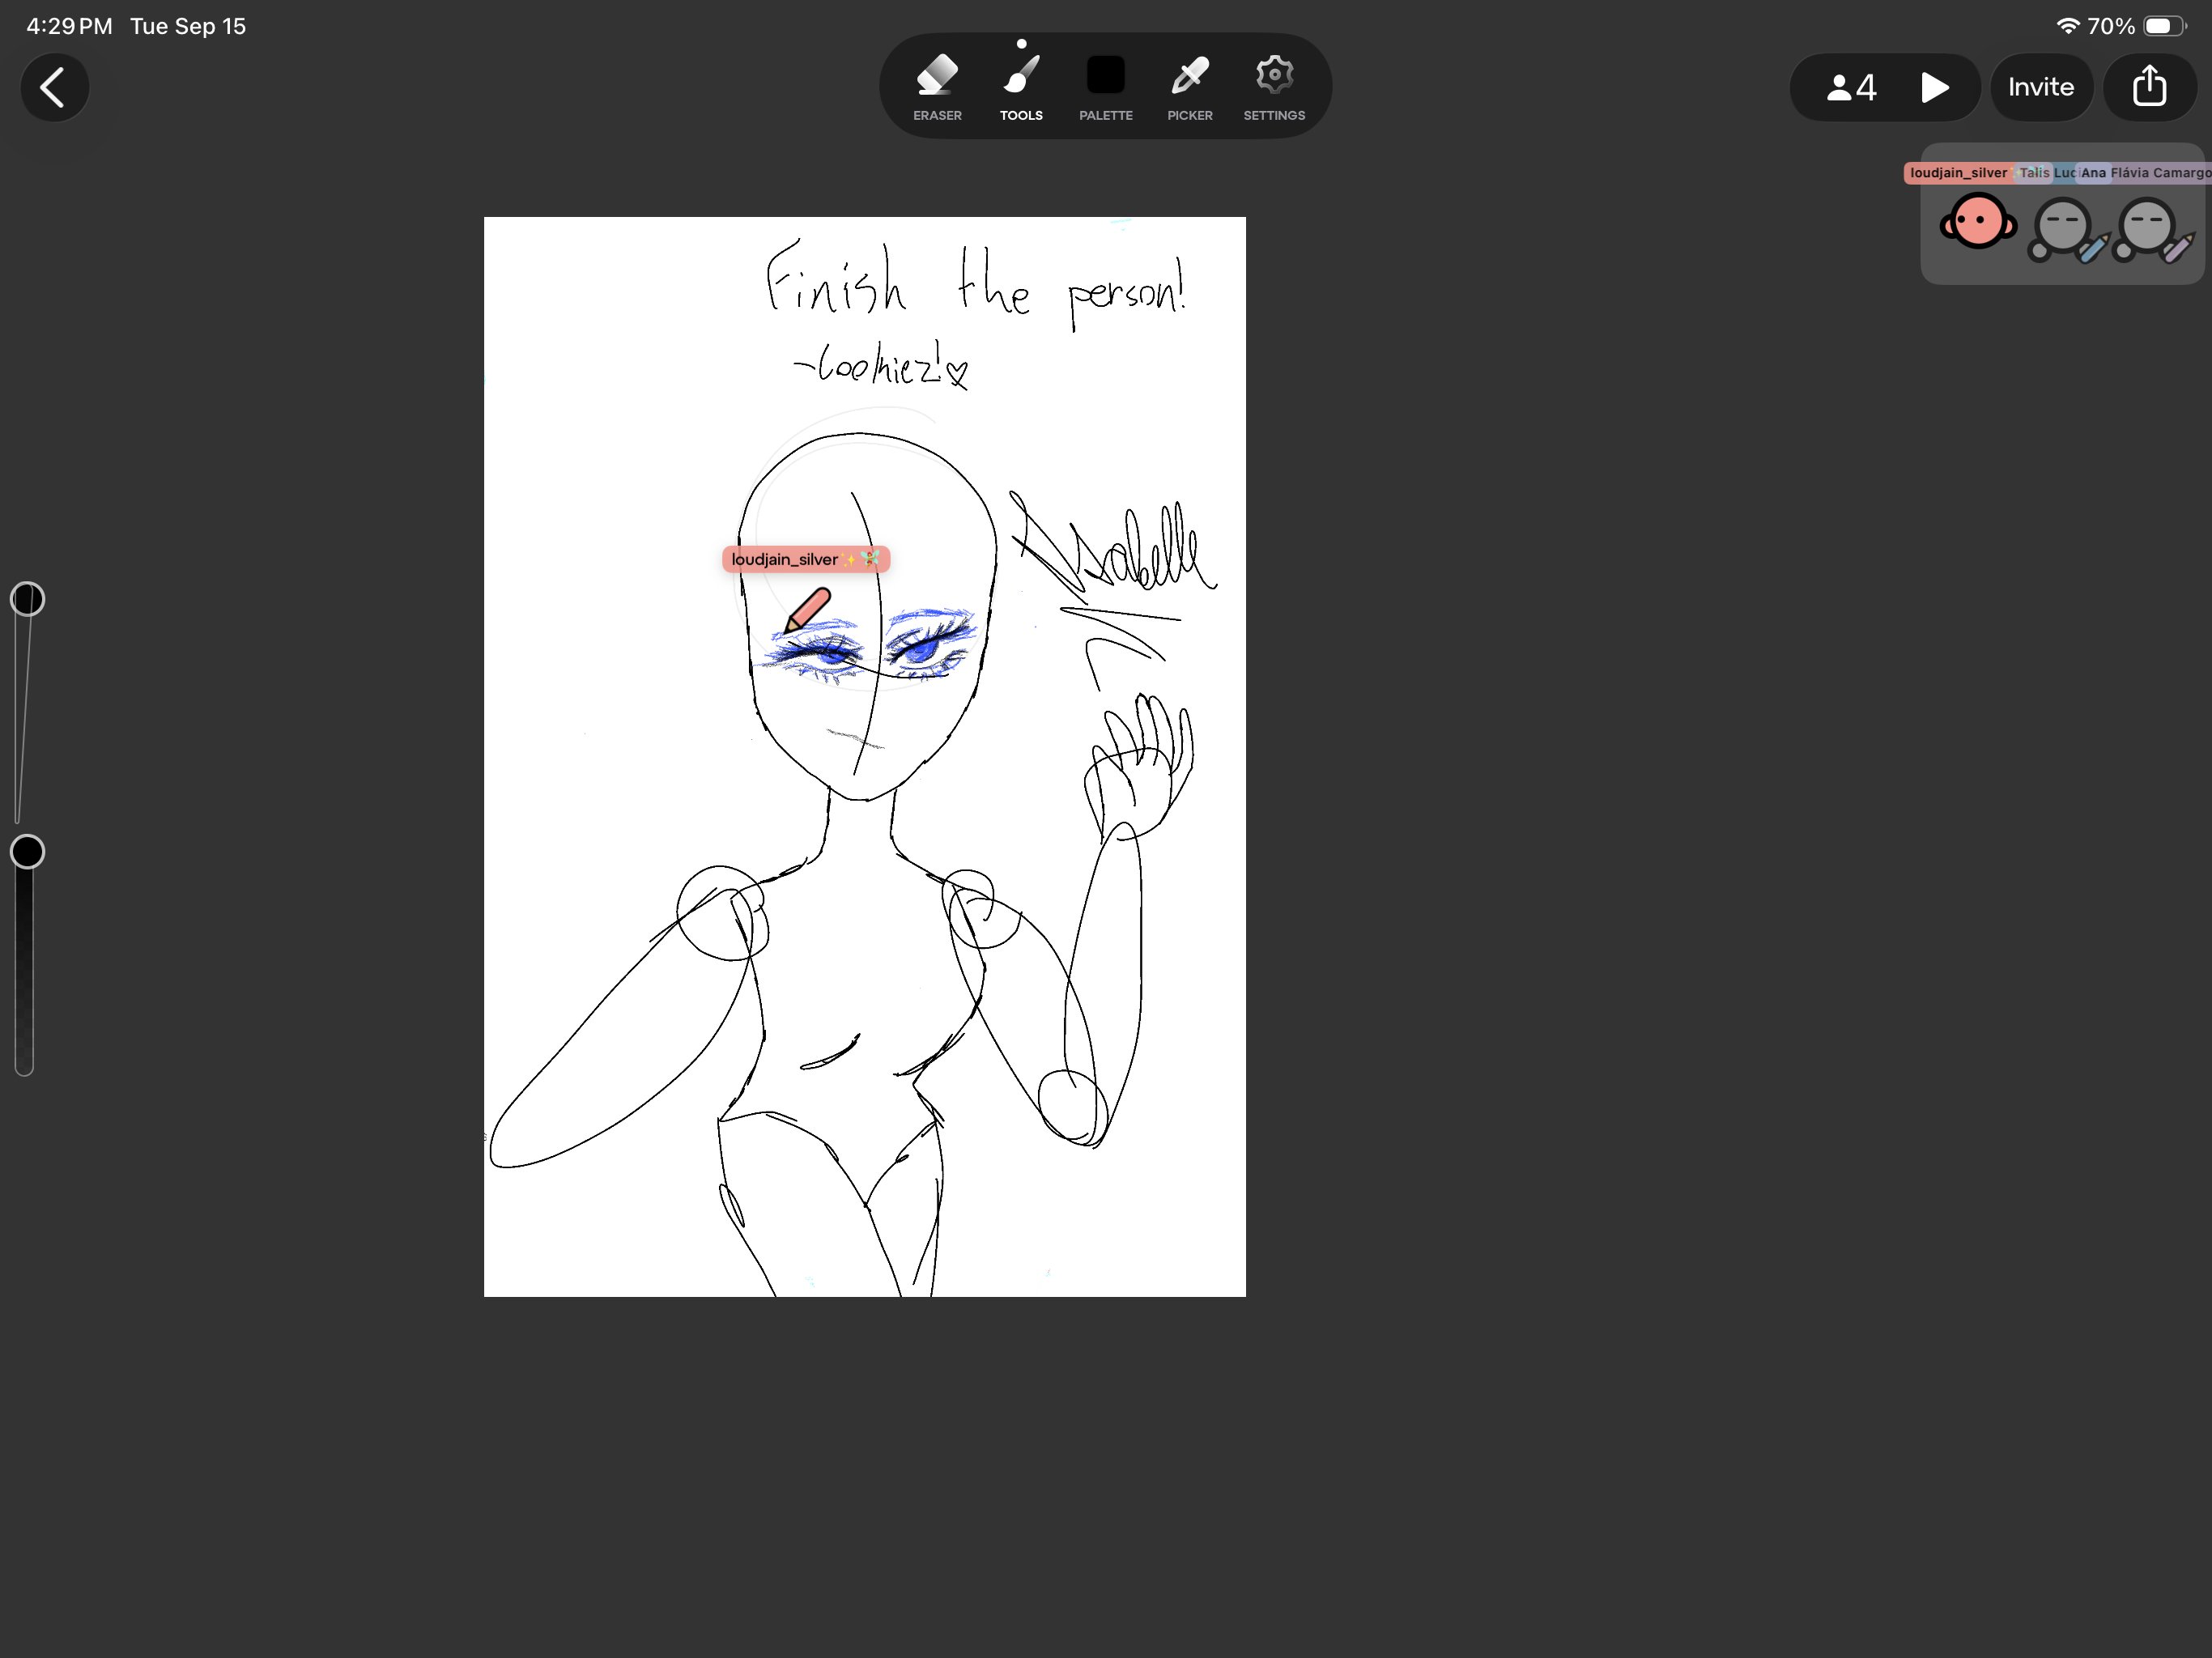Screen dimensions: 2212x1658
Task: Play the drawing replay
Action: click(x=1934, y=88)
